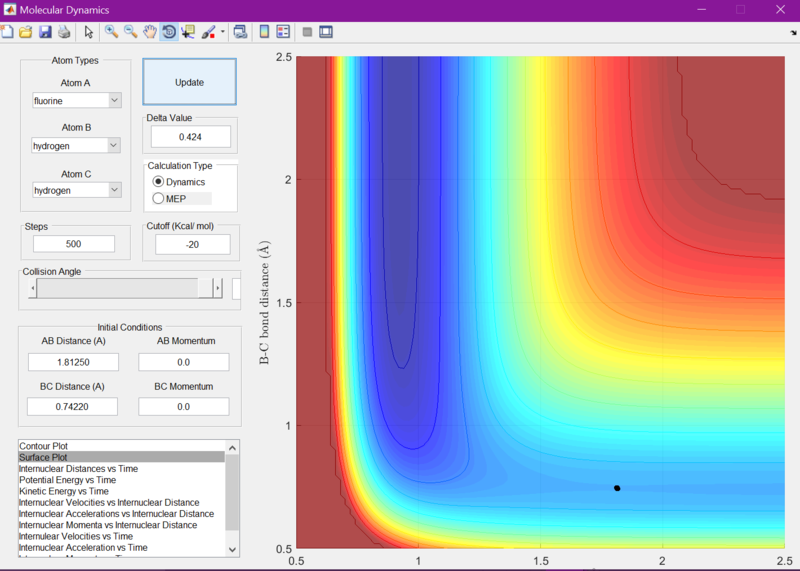The height and width of the screenshot is (571, 800).
Task: Click the Print Figure icon
Action: pyautogui.click(x=64, y=32)
